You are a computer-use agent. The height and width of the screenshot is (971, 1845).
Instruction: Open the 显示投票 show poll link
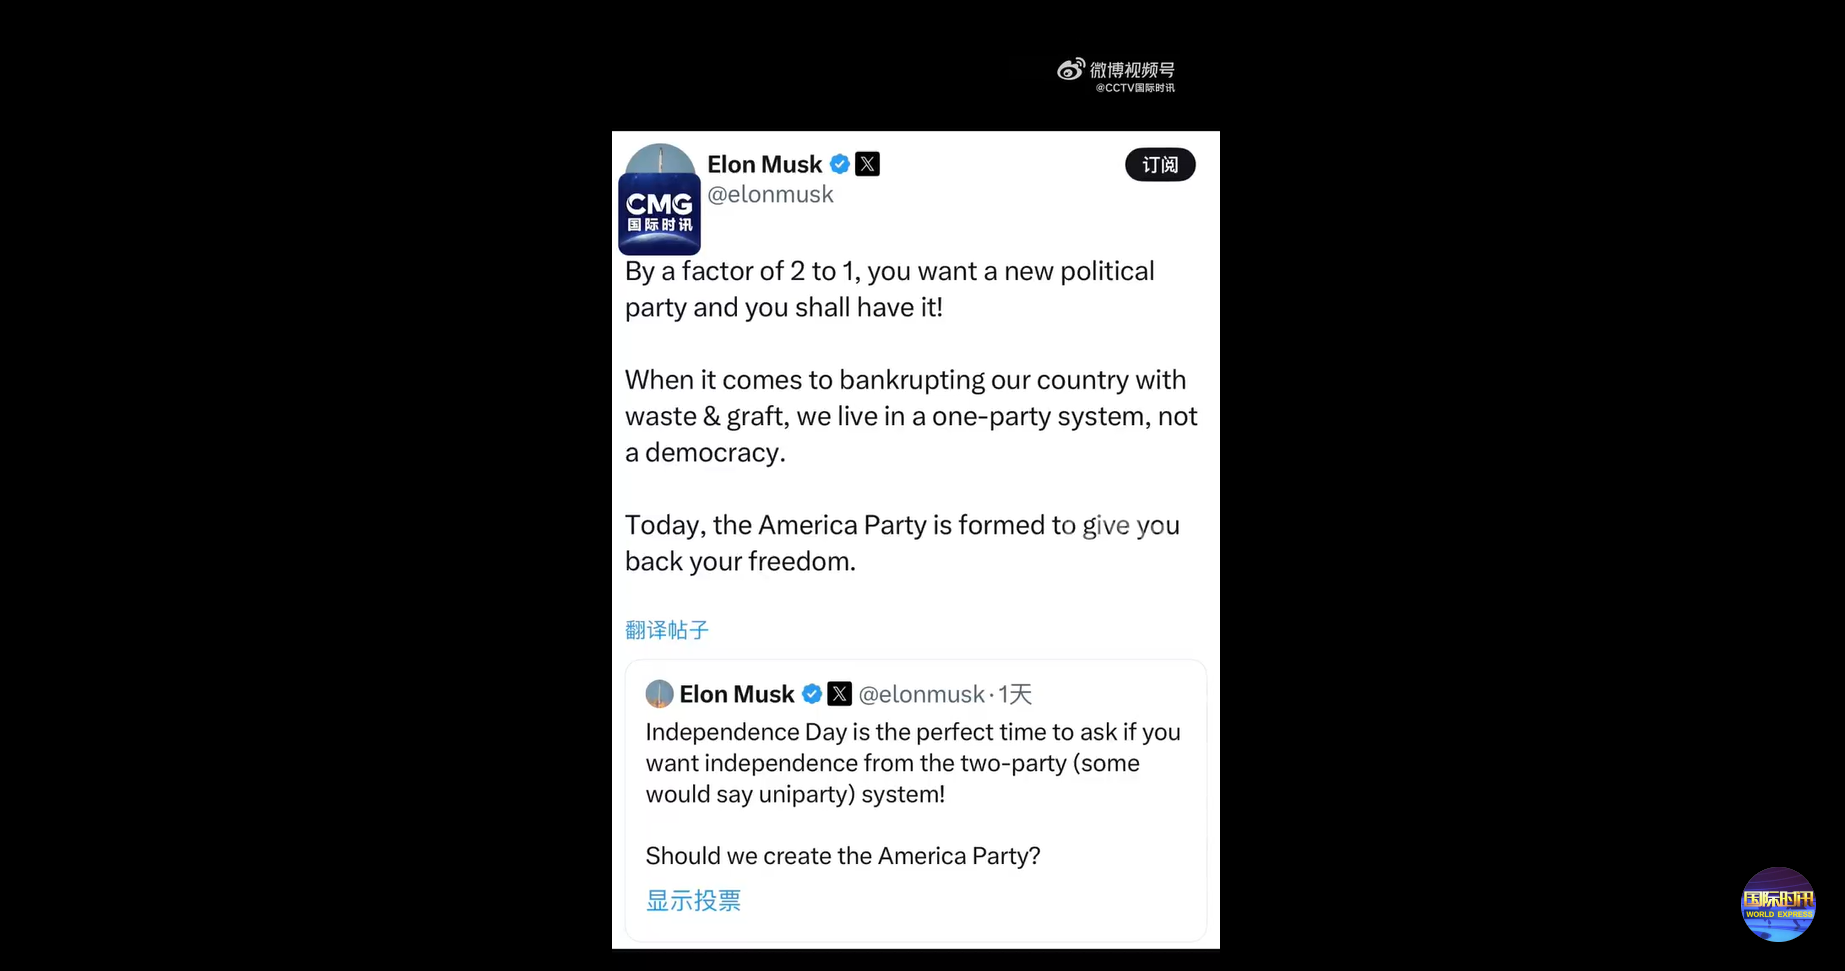pyautogui.click(x=693, y=901)
